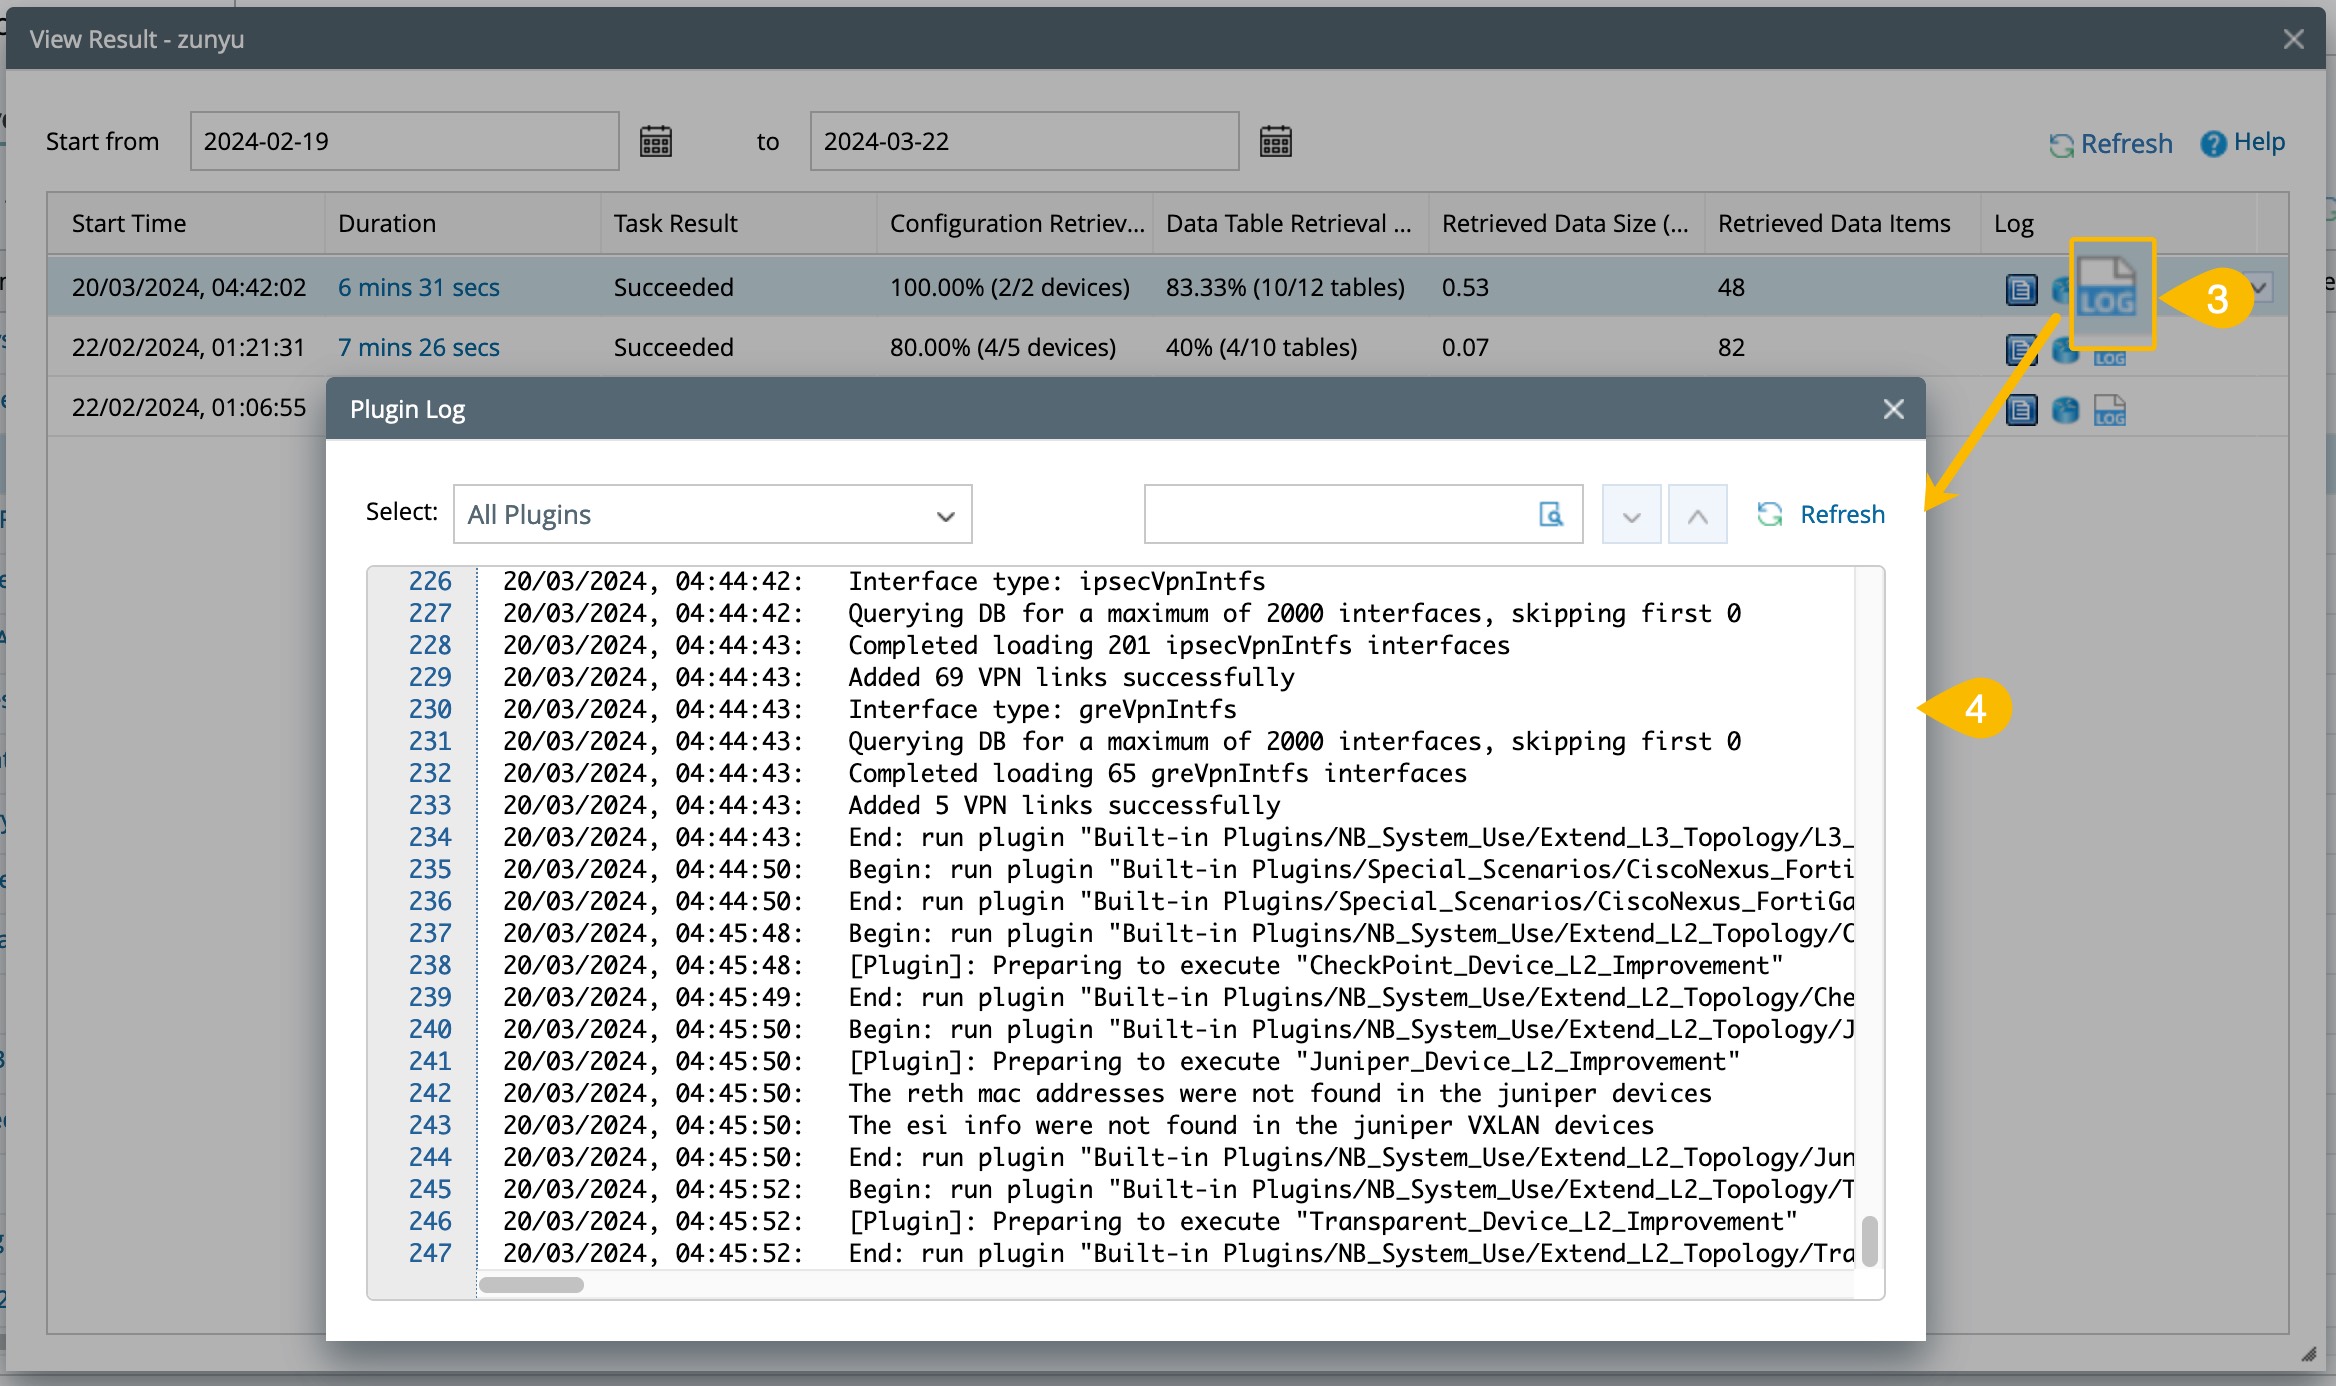Click the horizontal scrollbar under the log text
Image resolution: width=2336 pixels, height=1386 pixels.
point(531,1285)
